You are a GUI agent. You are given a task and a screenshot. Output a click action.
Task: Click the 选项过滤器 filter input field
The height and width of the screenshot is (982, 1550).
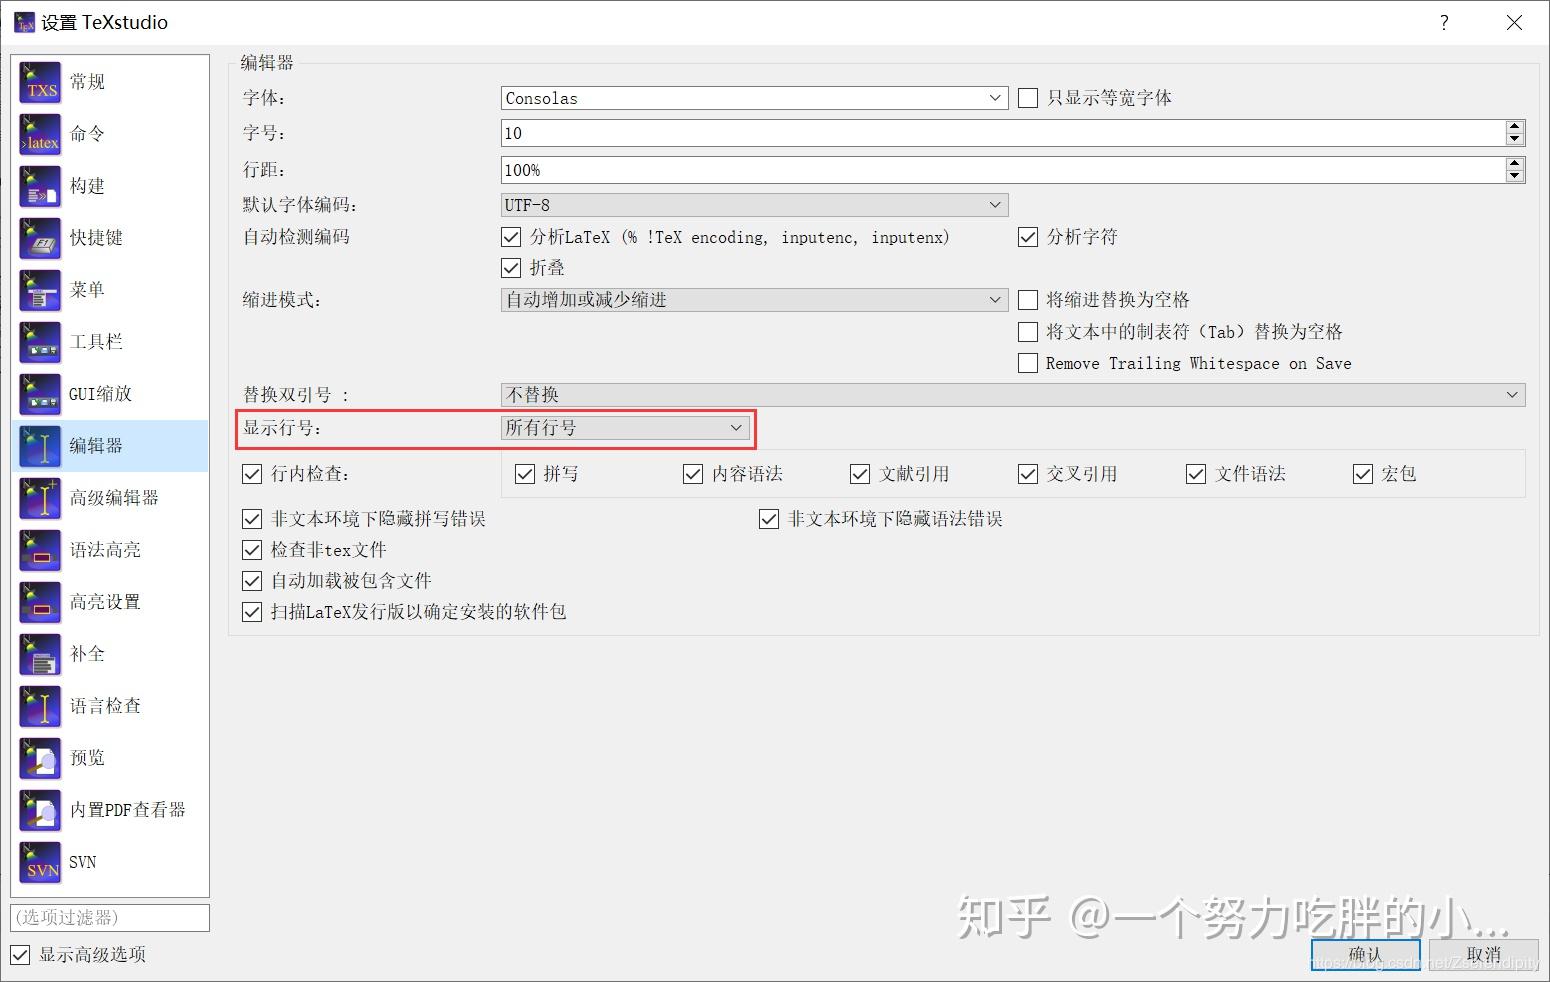(110, 917)
